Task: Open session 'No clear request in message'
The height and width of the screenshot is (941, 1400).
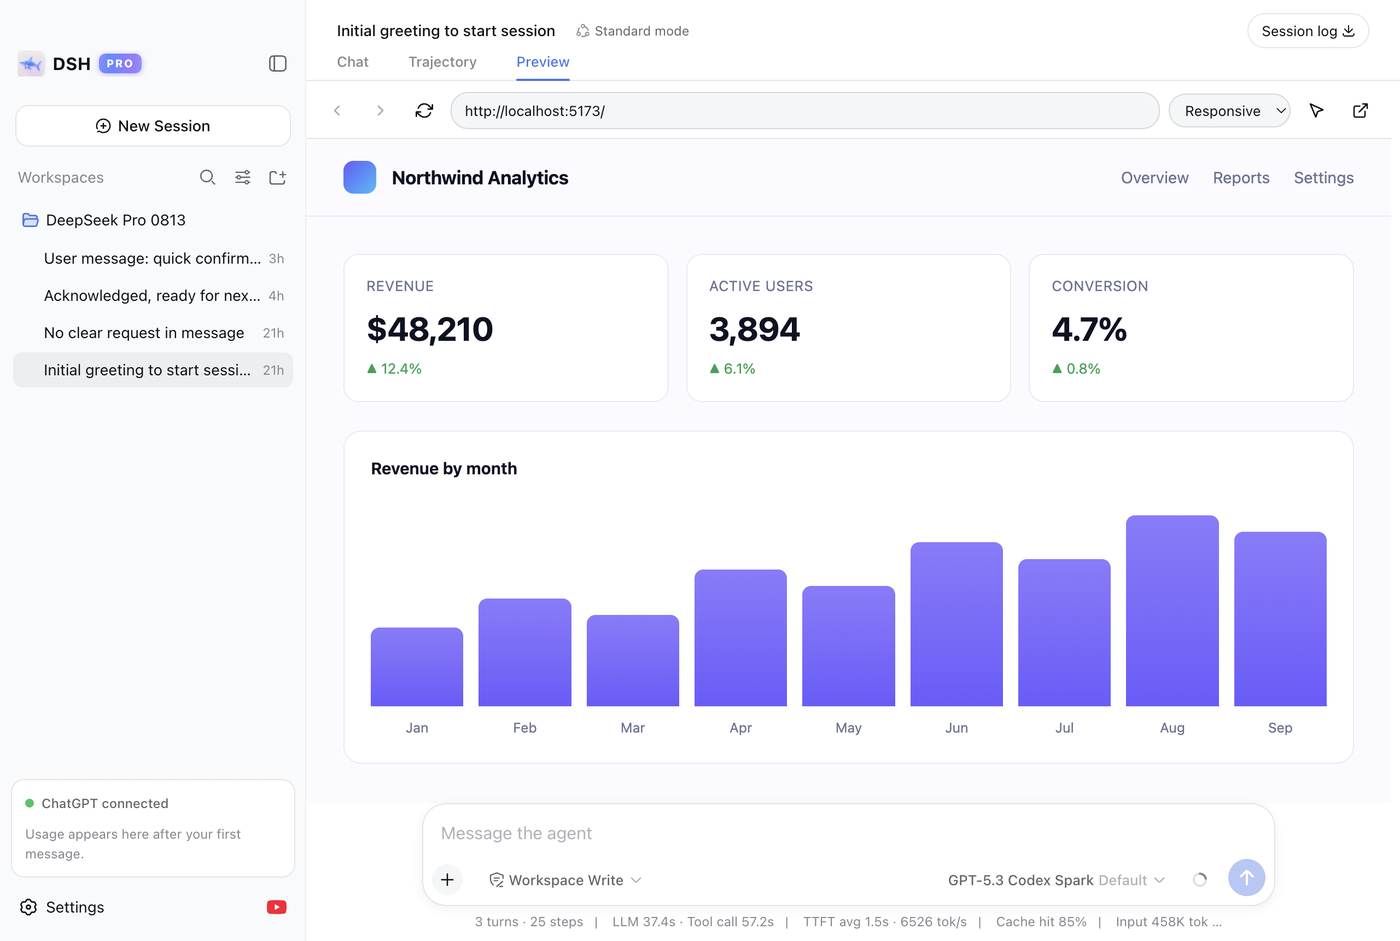Action: 153,333
